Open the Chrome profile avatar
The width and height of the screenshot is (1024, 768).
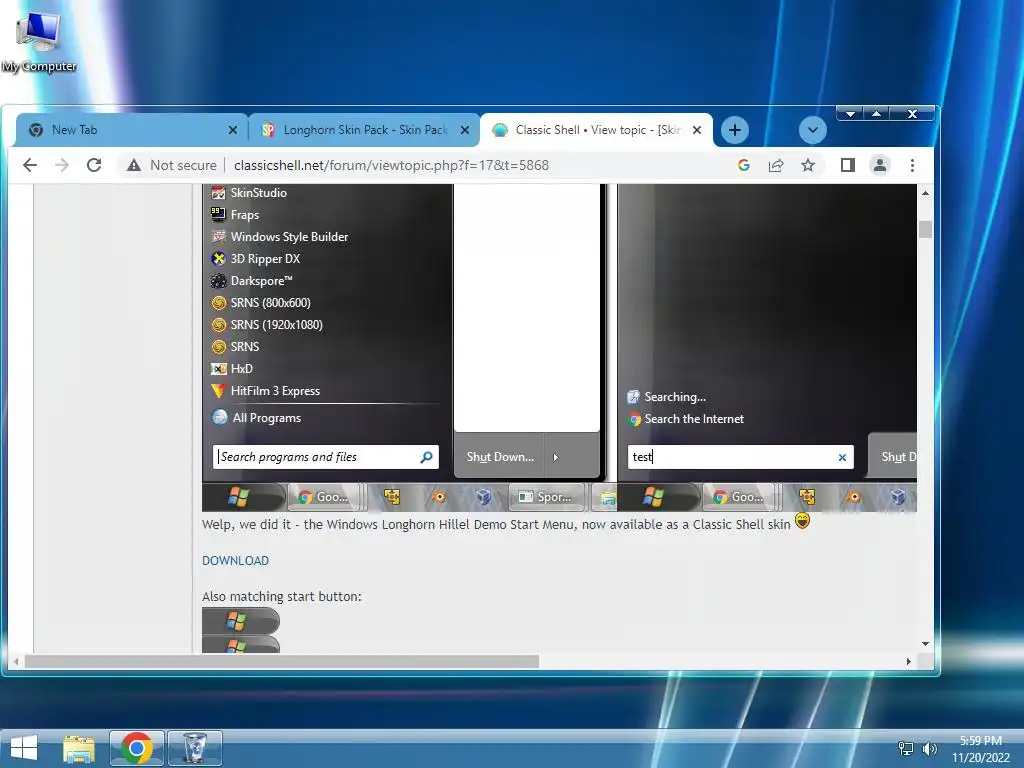point(880,165)
